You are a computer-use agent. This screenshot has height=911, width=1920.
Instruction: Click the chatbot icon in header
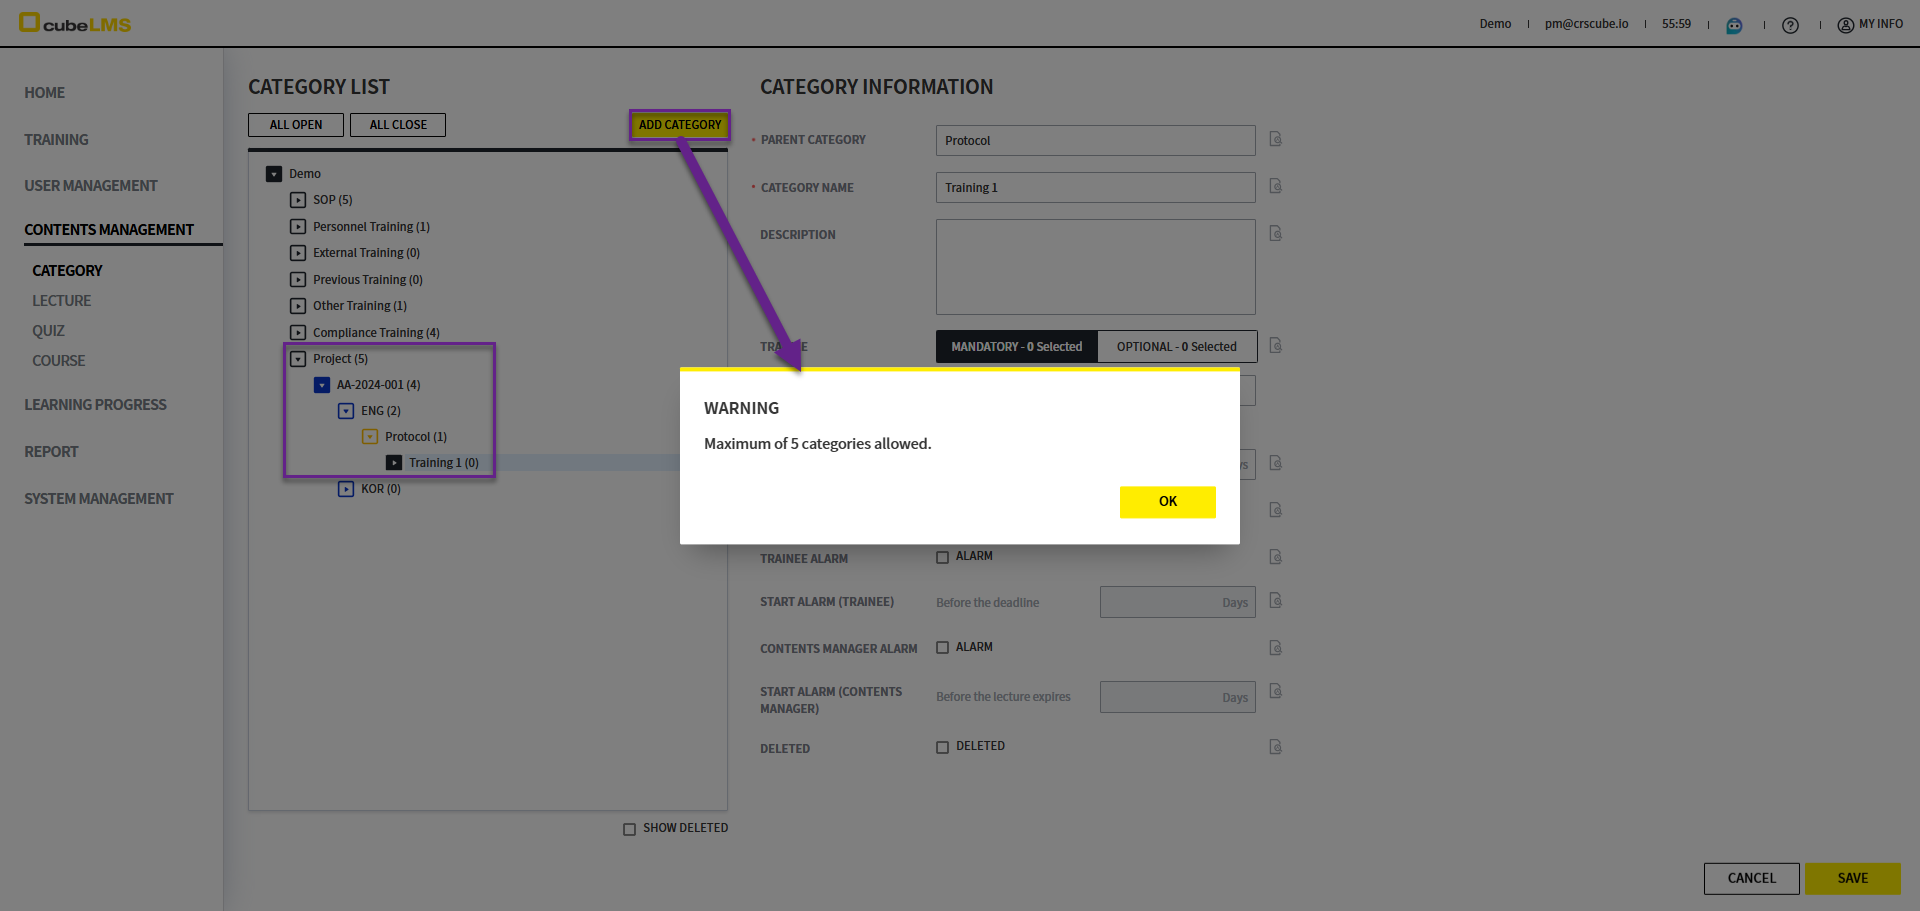pos(1734,25)
